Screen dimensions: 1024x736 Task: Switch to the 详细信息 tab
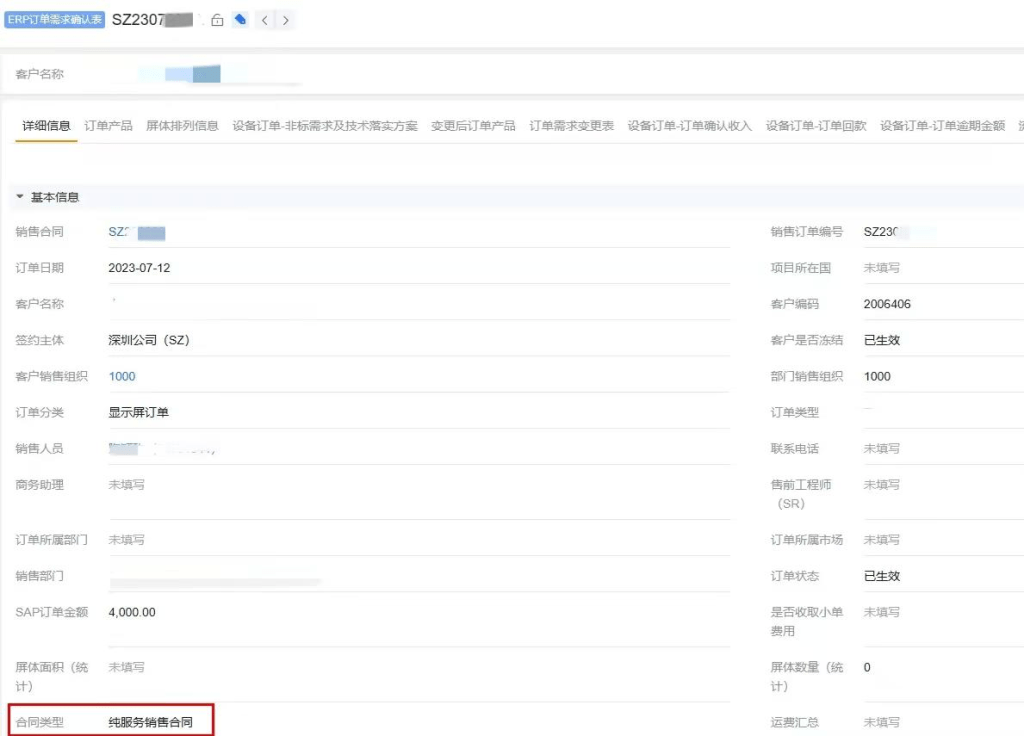pos(46,126)
